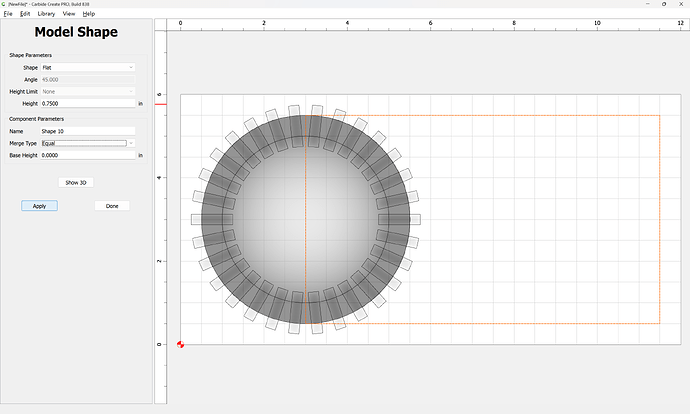This screenshot has height=414, width=690.
Task: Open the Shape dropdown set to Flat
Action: pyautogui.click(x=88, y=67)
